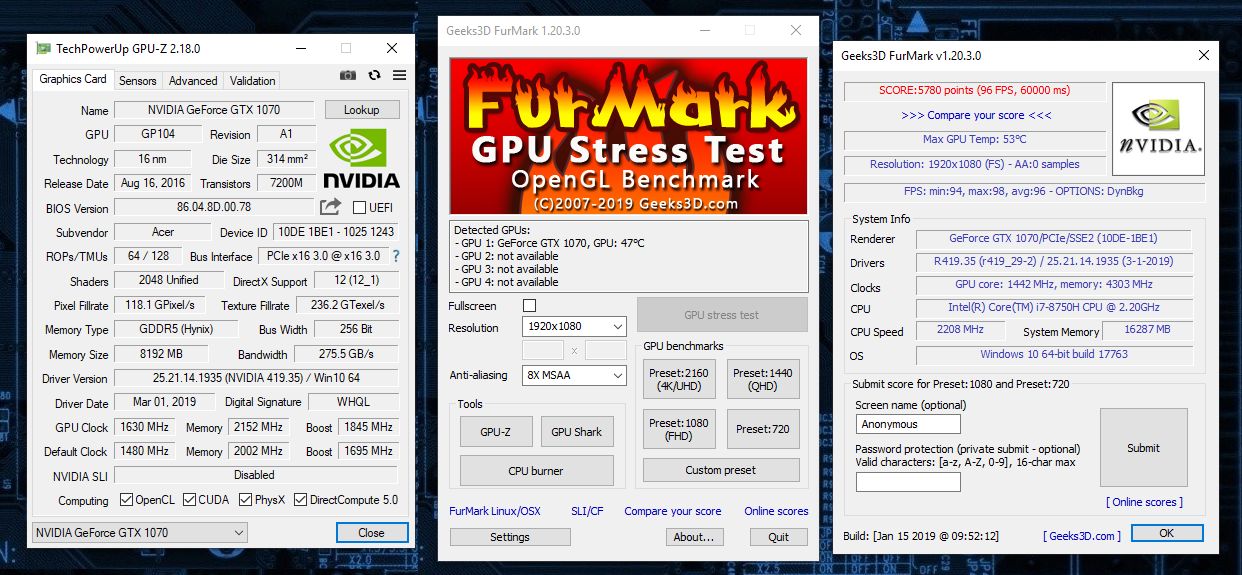Click the Max GPU Temp: 53°C value
This screenshot has height=575, width=1242.
click(x=975, y=139)
